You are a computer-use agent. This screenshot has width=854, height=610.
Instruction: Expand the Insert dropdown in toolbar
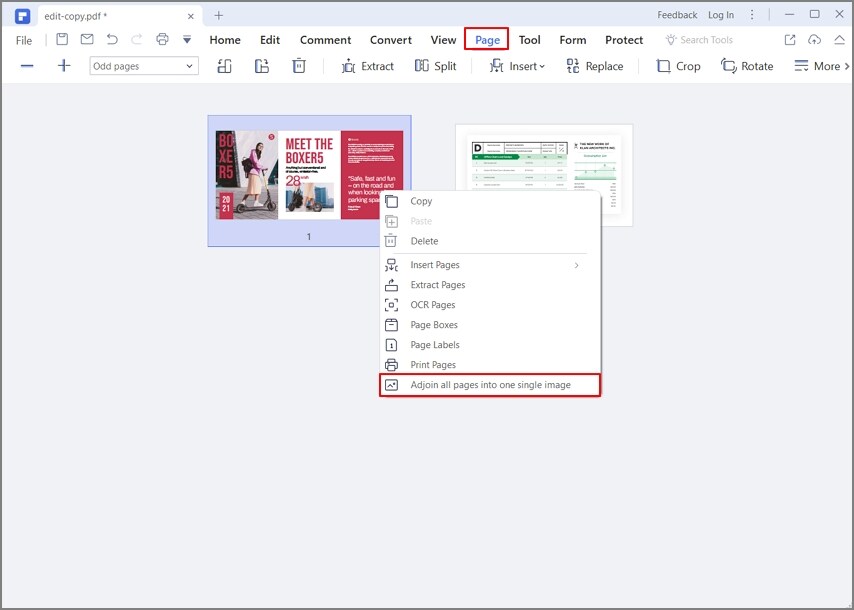tap(517, 66)
